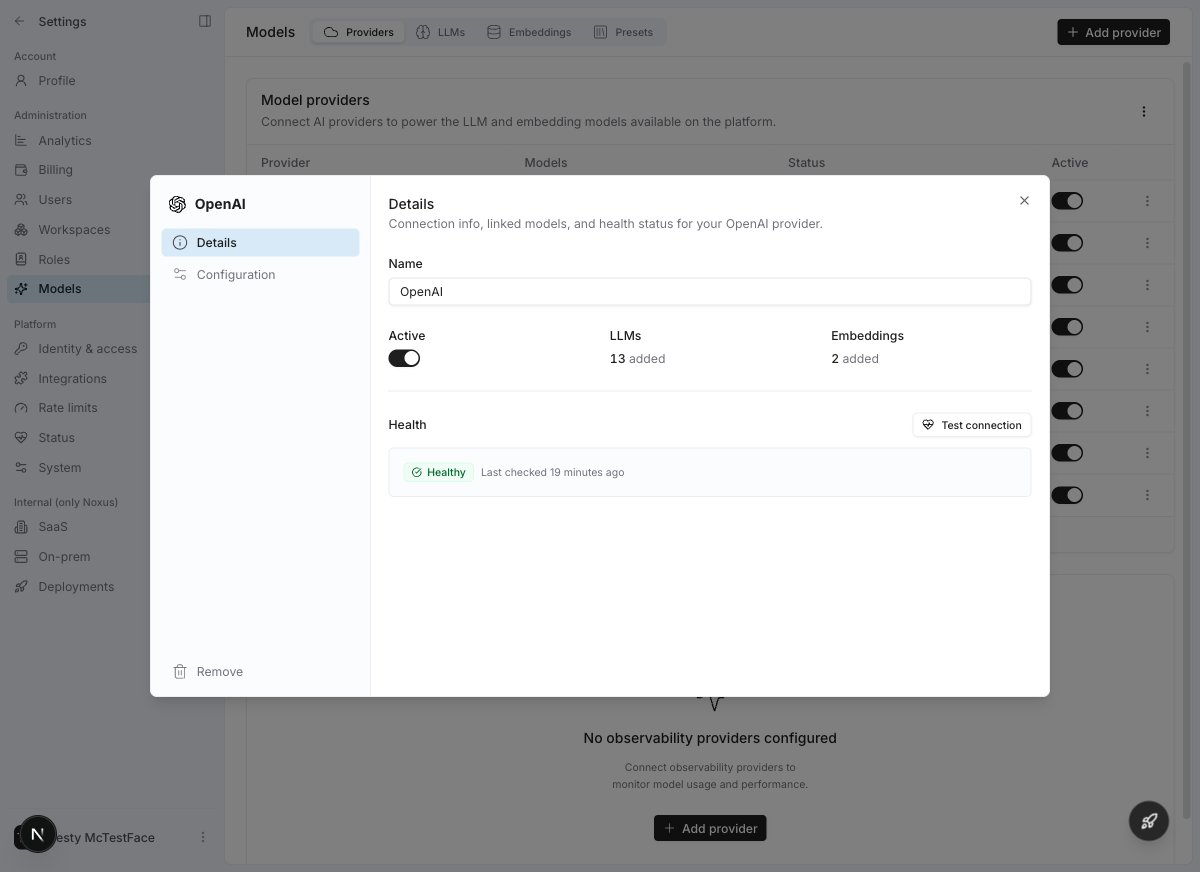
Task: Open Users via its people icon
Action: [x=21, y=200]
